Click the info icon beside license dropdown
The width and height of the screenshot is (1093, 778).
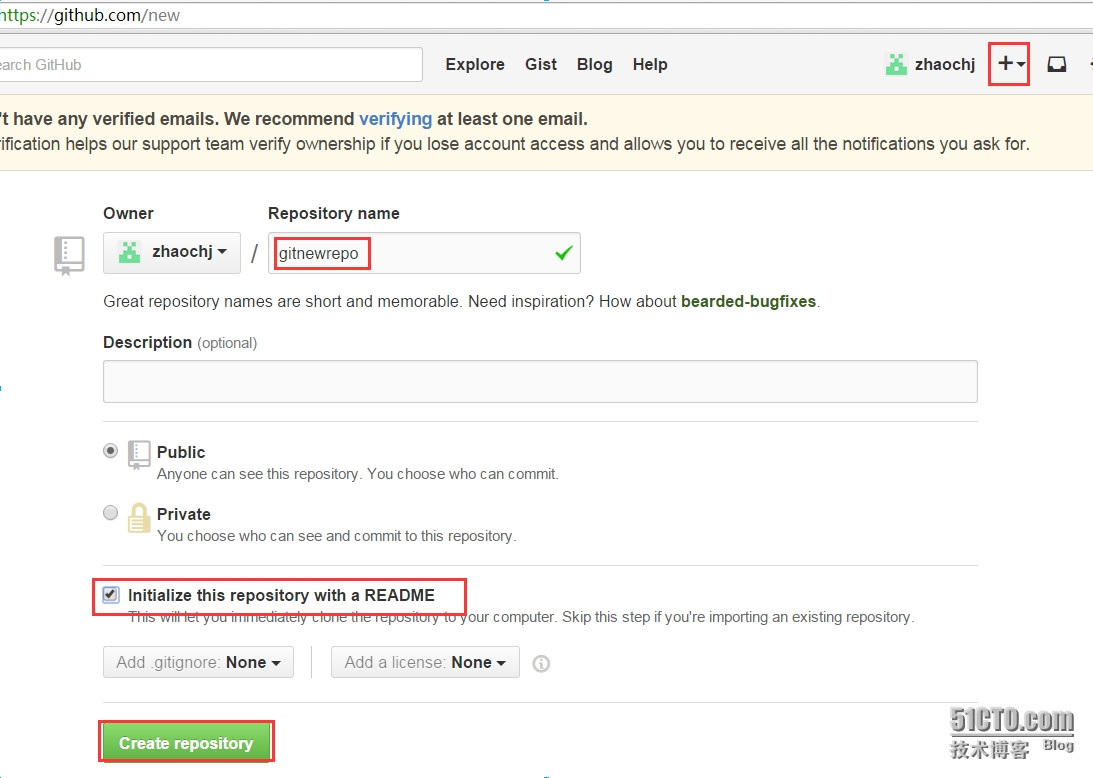click(541, 664)
